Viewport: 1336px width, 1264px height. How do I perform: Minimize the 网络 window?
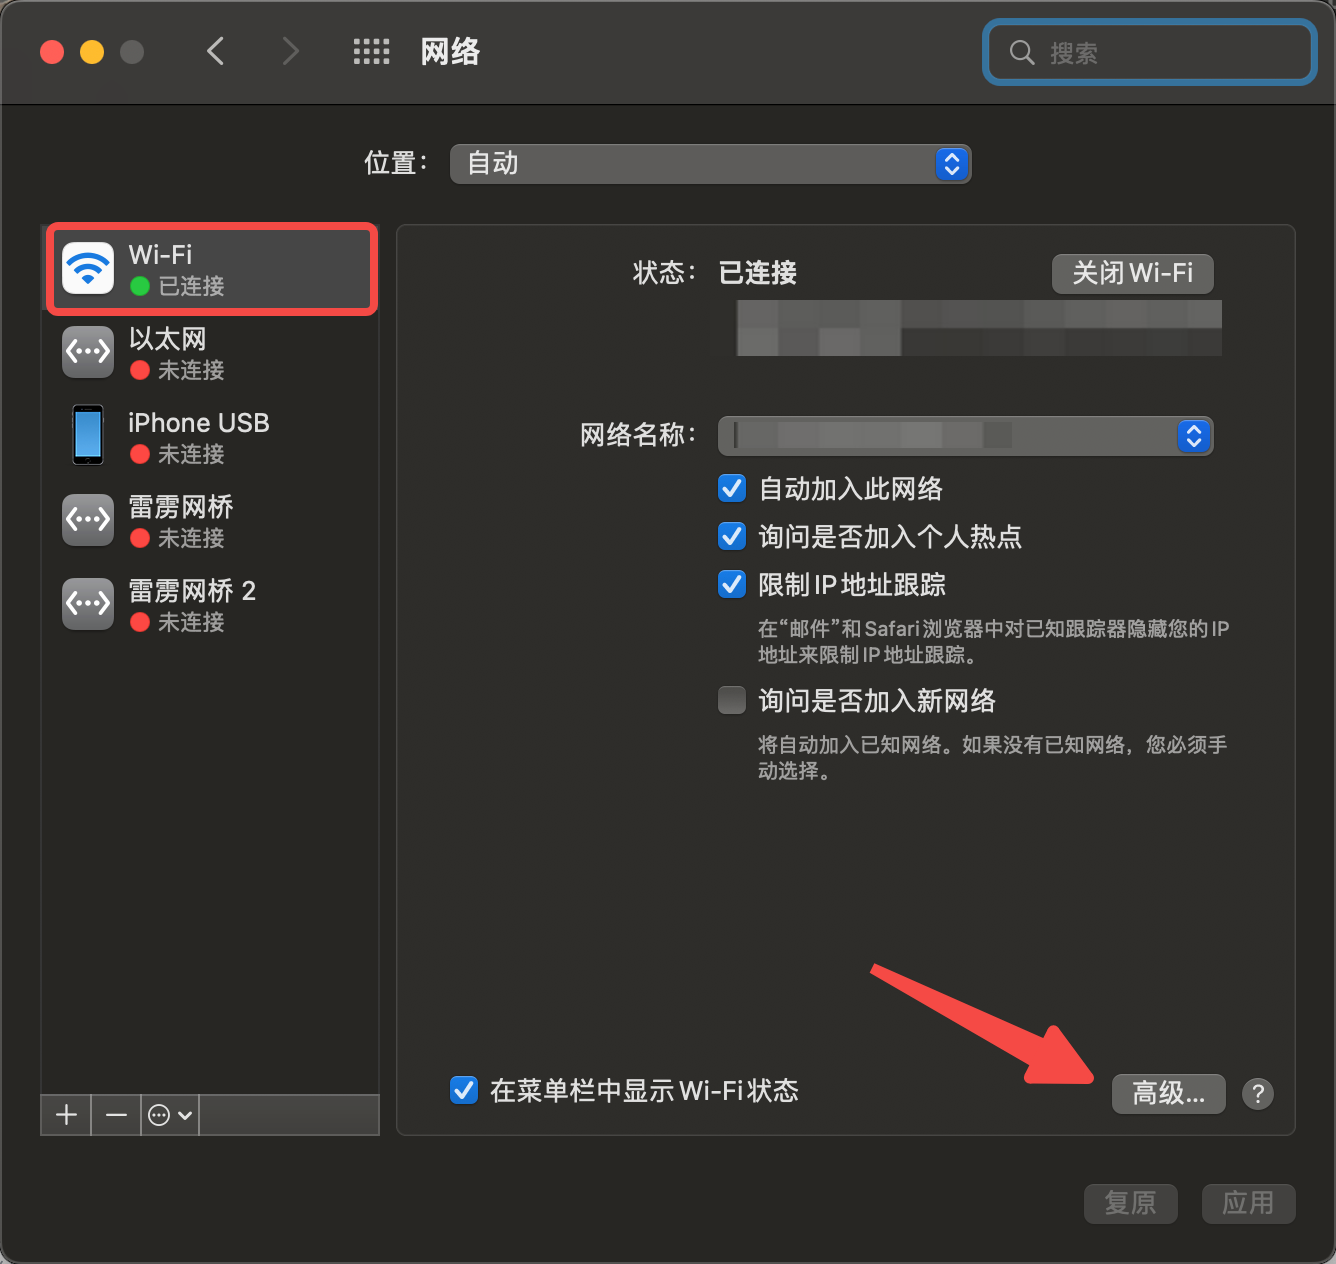92,52
